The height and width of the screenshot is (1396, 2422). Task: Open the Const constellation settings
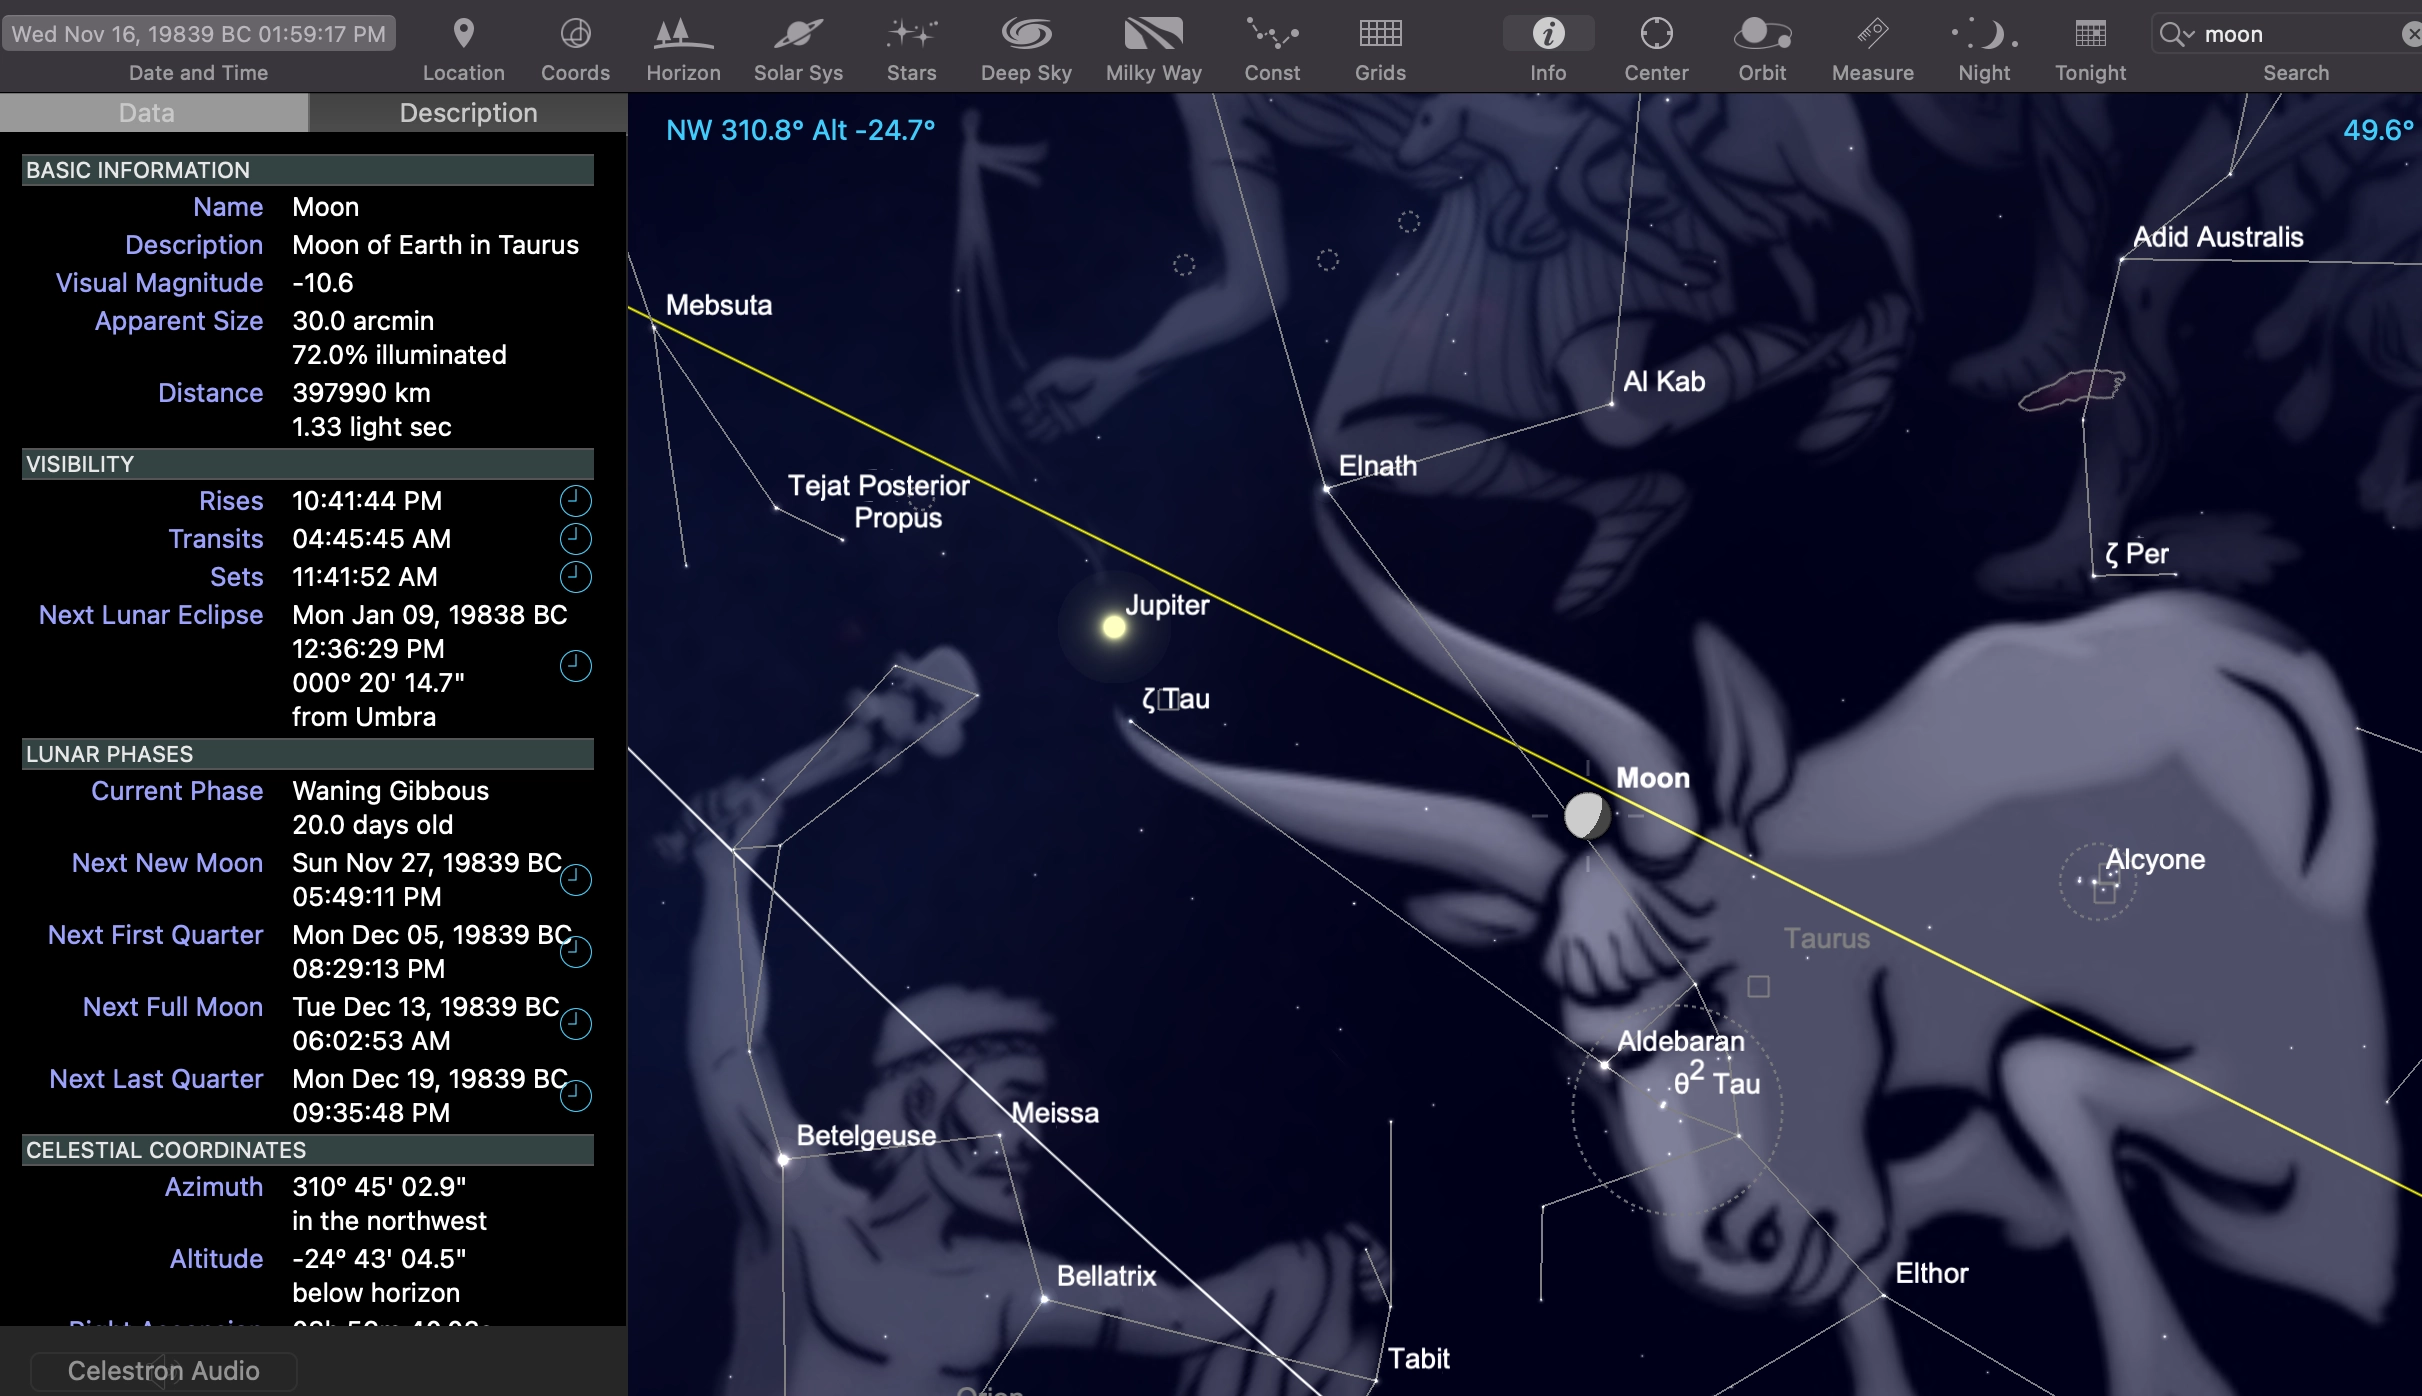pyautogui.click(x=1271, y=35)
